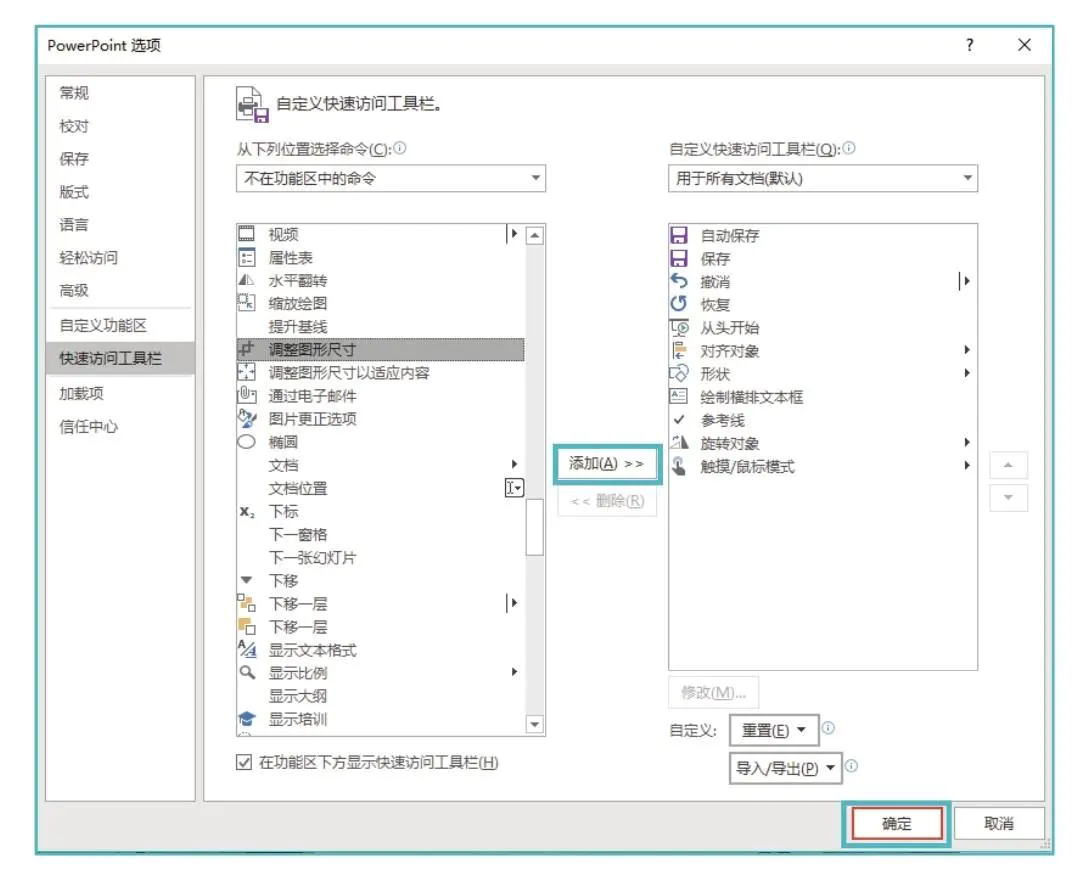The width and height of the screenshot is (1092, 889).
Task: Click the 调整图形尺寸以适应内容 icon
Action: pos(247,372)
